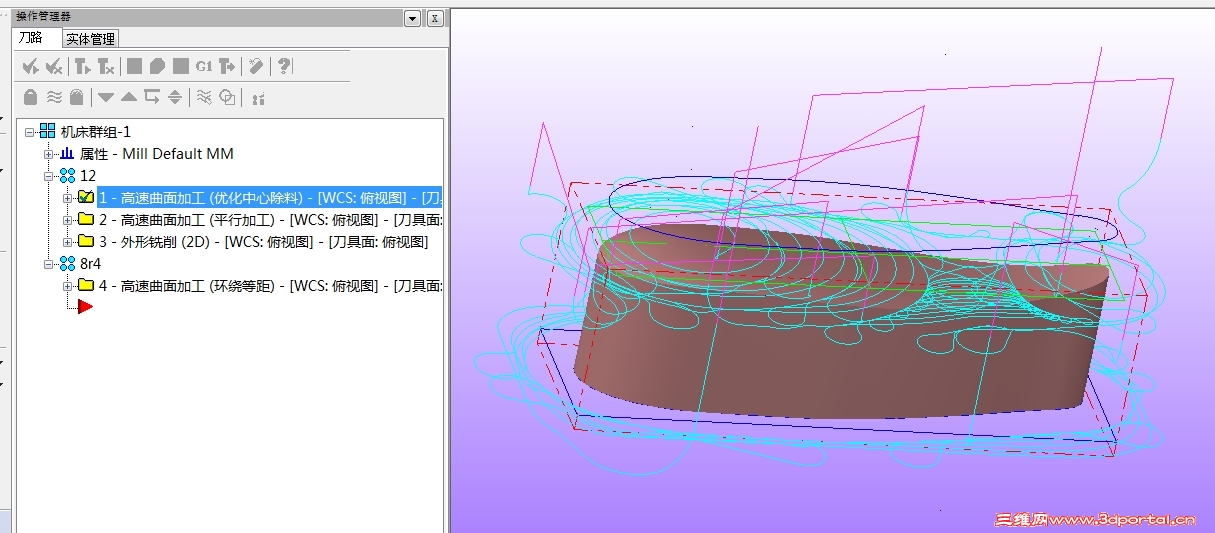Collapse the 机床群组-1 tree node

[30, 131]
